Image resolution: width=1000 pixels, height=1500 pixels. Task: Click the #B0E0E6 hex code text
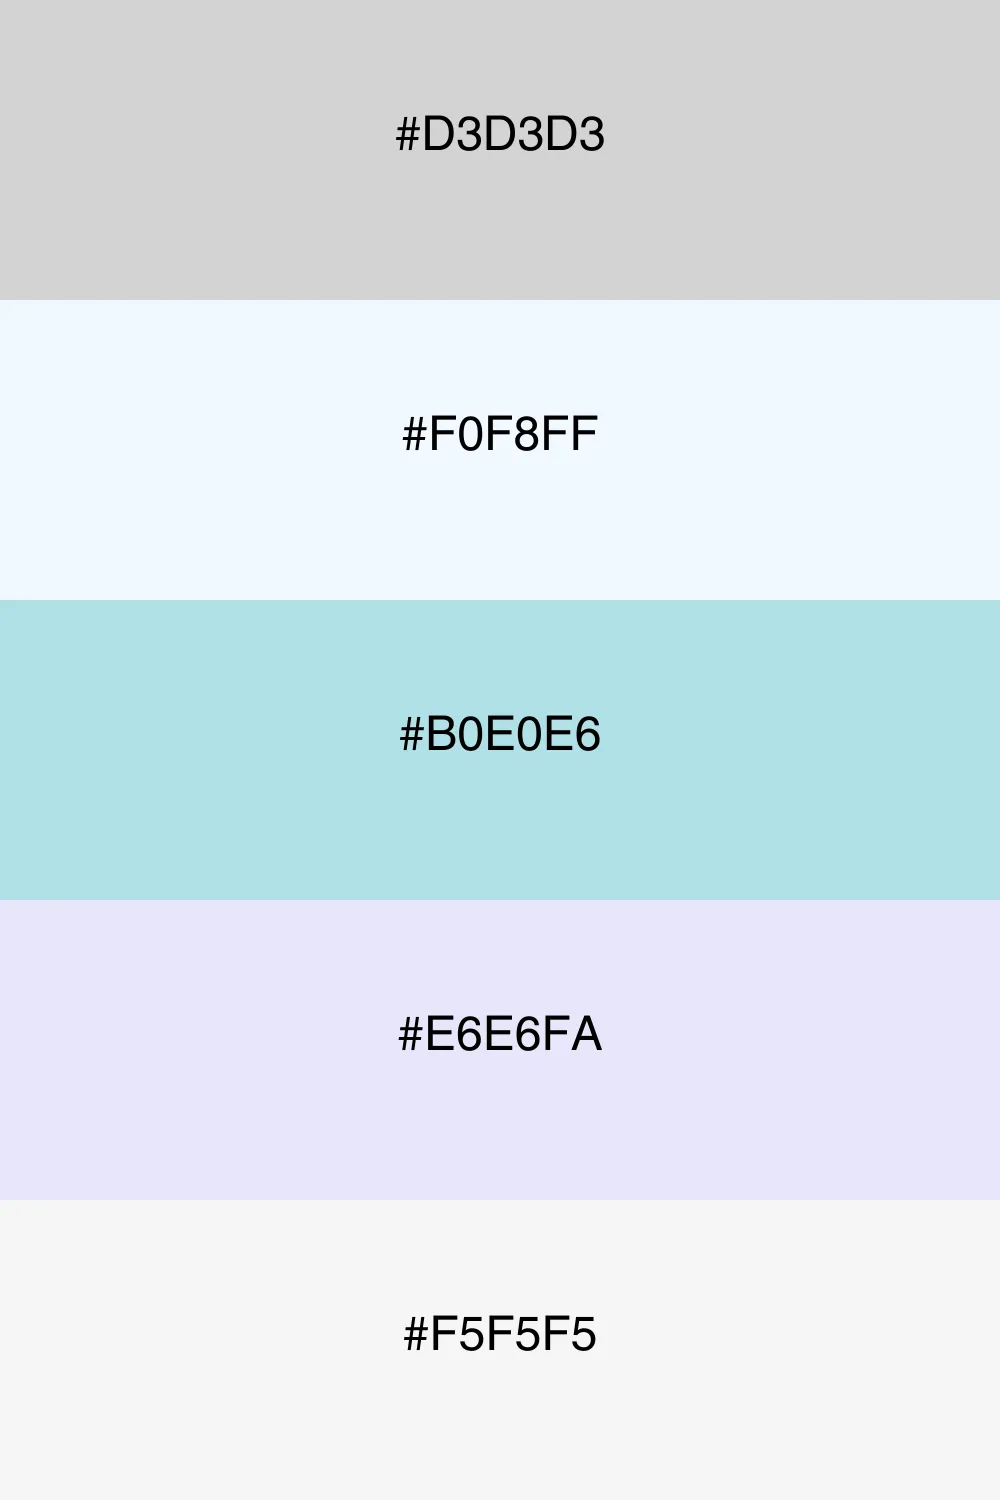(500, 735)
